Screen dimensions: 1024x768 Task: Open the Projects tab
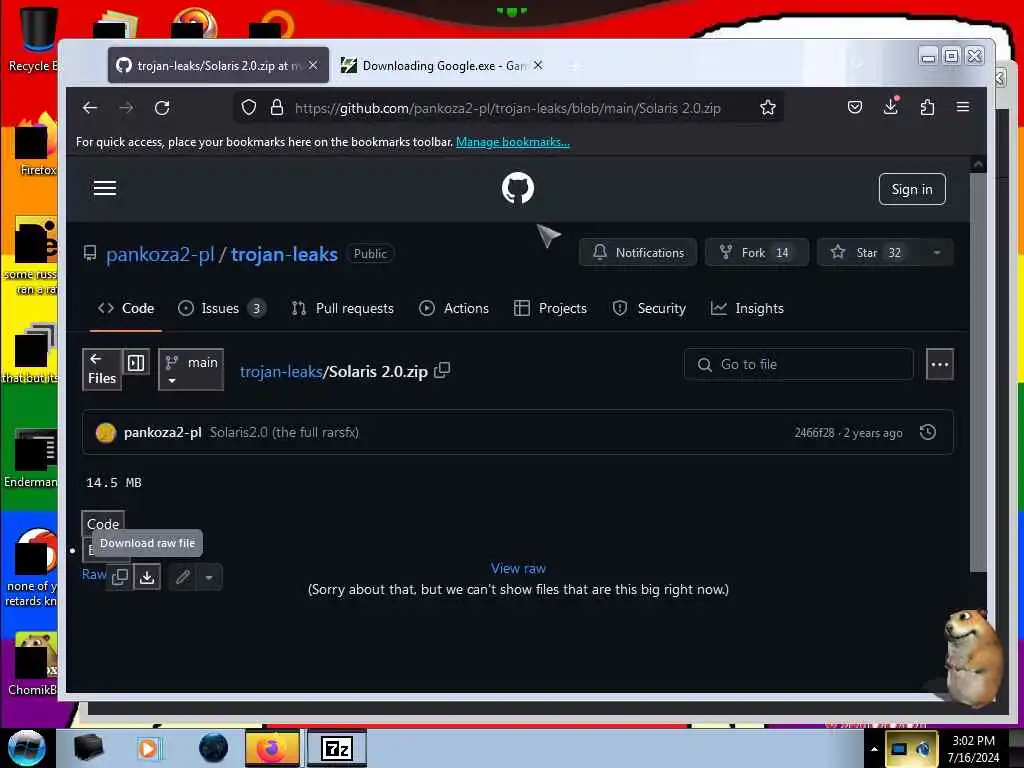tap(551, 308)
